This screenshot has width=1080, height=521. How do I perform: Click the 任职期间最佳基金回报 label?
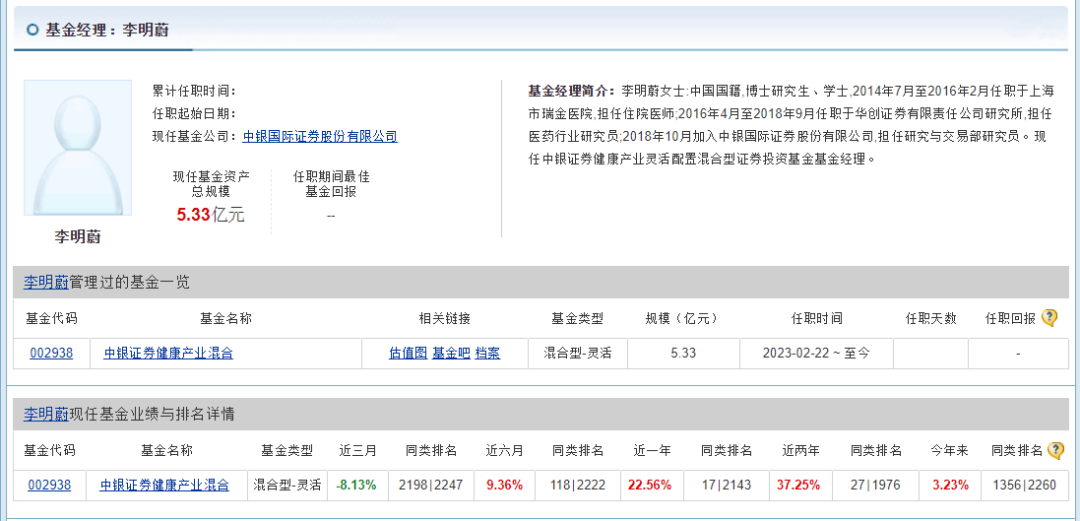(x=331, y=184)
